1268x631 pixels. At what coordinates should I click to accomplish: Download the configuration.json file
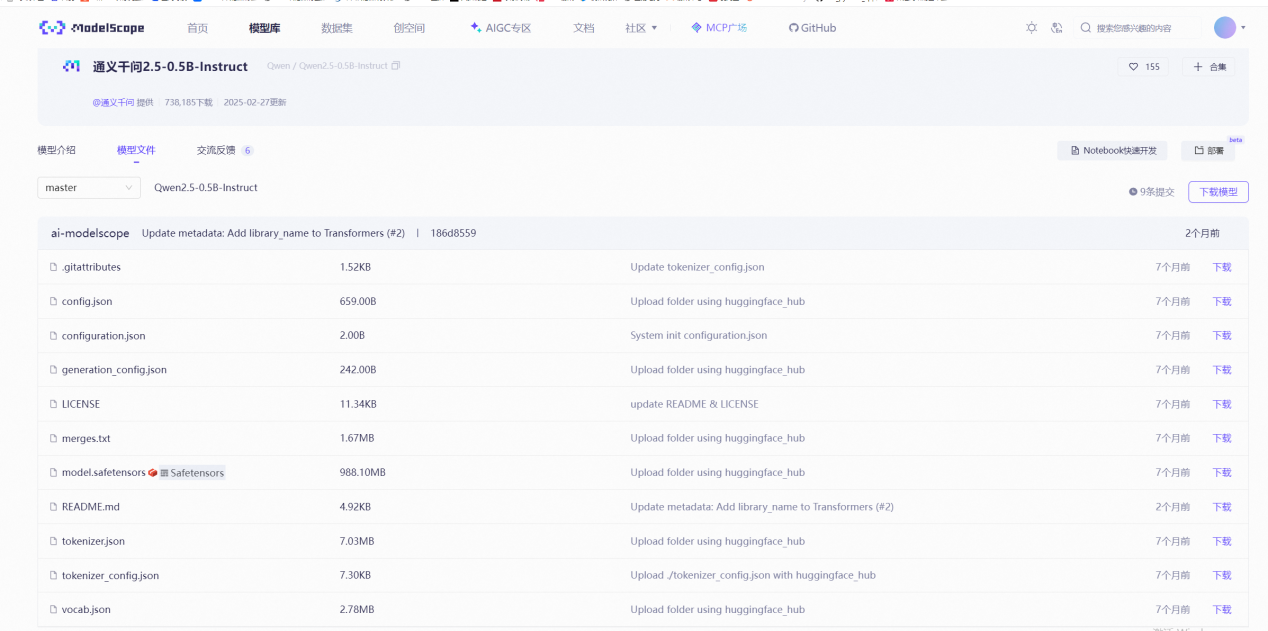pyautogui.click(x=1222, y=336)
